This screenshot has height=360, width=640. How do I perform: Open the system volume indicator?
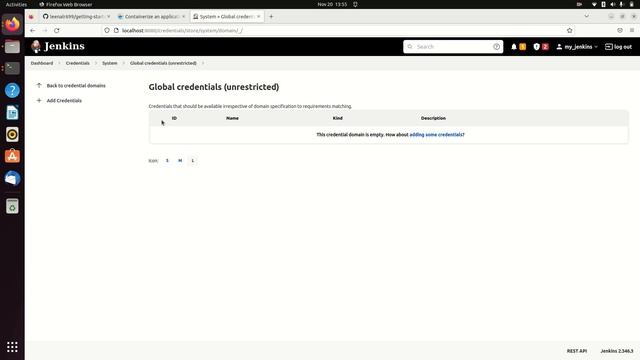coord(613,4)
